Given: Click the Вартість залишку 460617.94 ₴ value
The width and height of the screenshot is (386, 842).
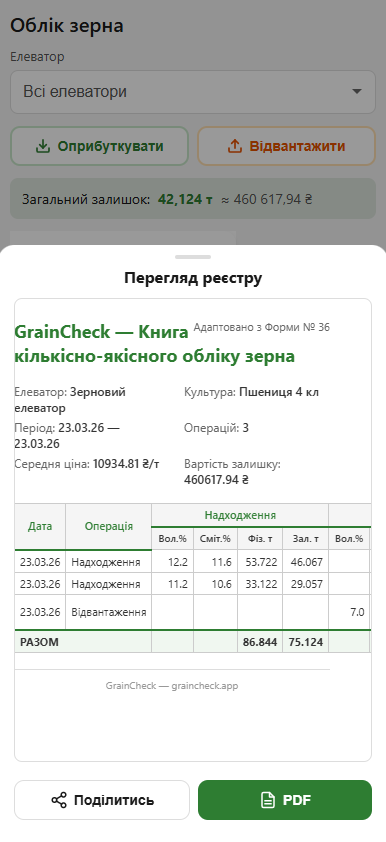Looking at the screenshot, I should (216, 480).
